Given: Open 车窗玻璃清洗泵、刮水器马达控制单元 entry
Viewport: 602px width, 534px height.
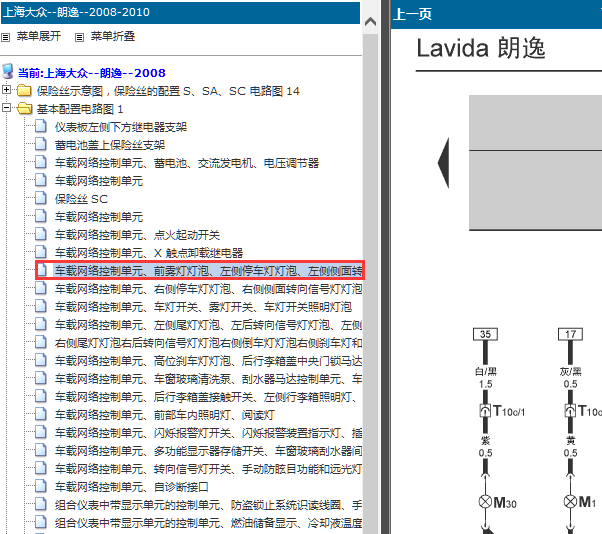Looking at the screenshot, I should pyautogui.click(x=208, y=379).
